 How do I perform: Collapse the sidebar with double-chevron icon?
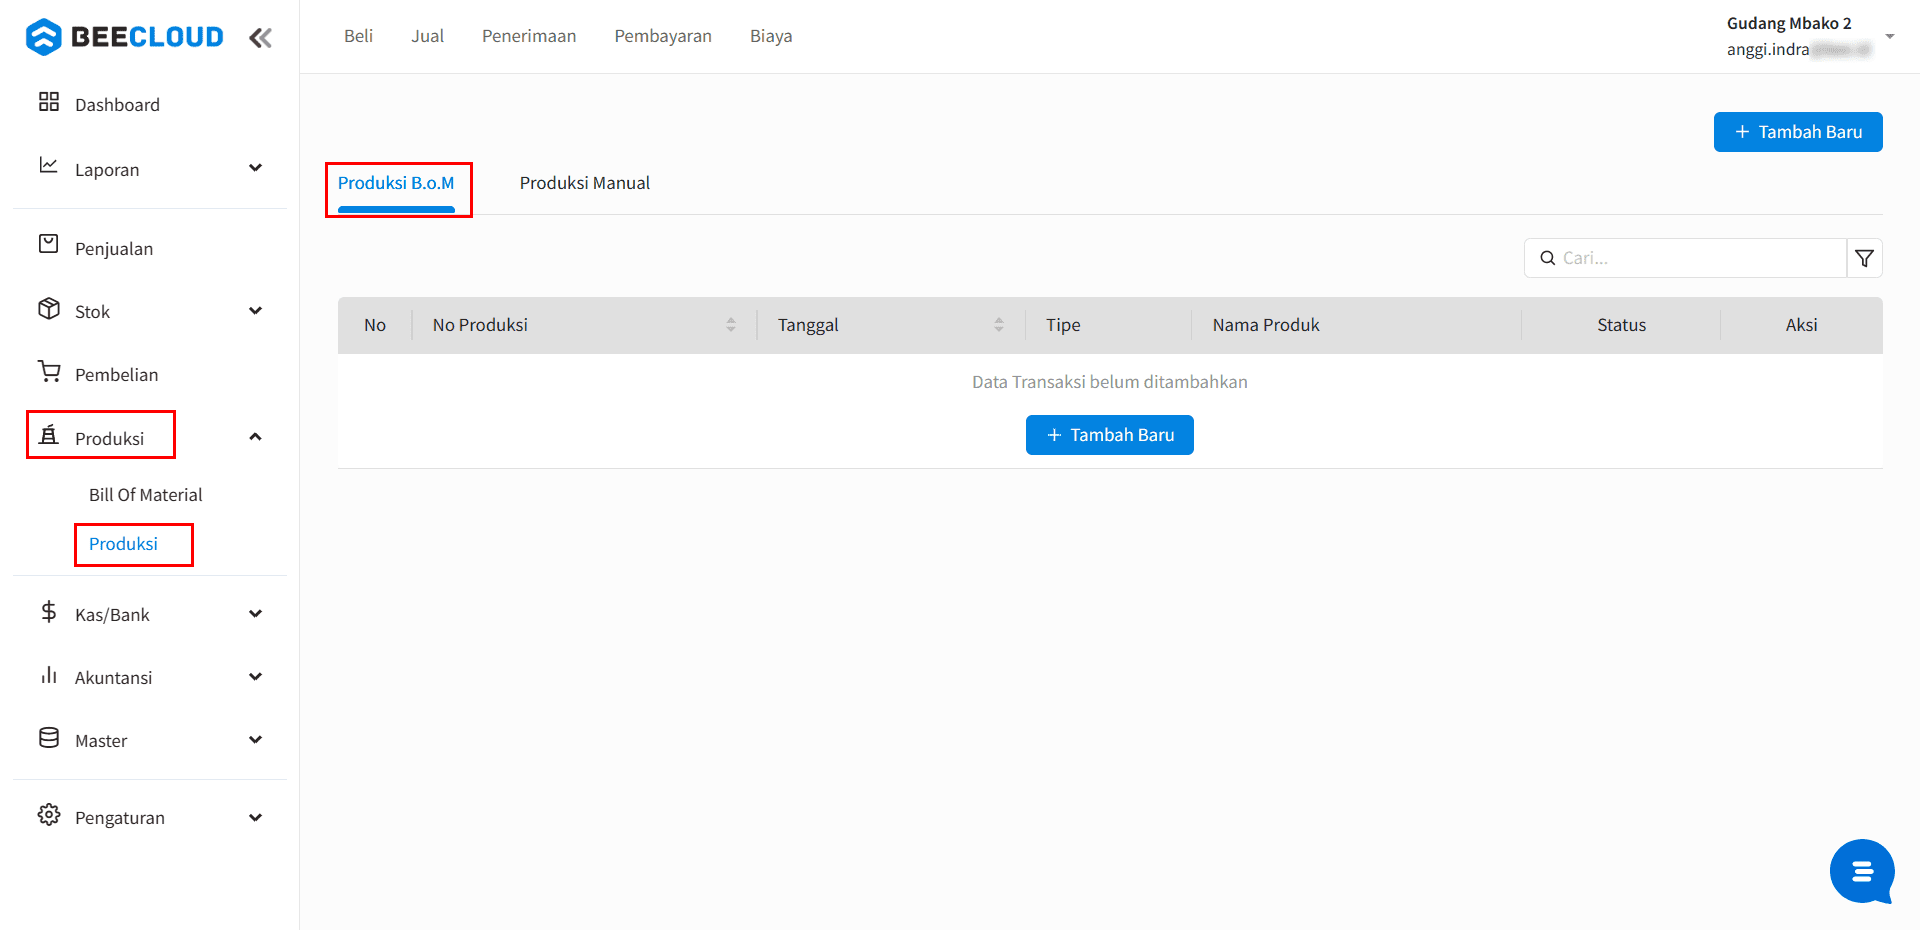260,38
